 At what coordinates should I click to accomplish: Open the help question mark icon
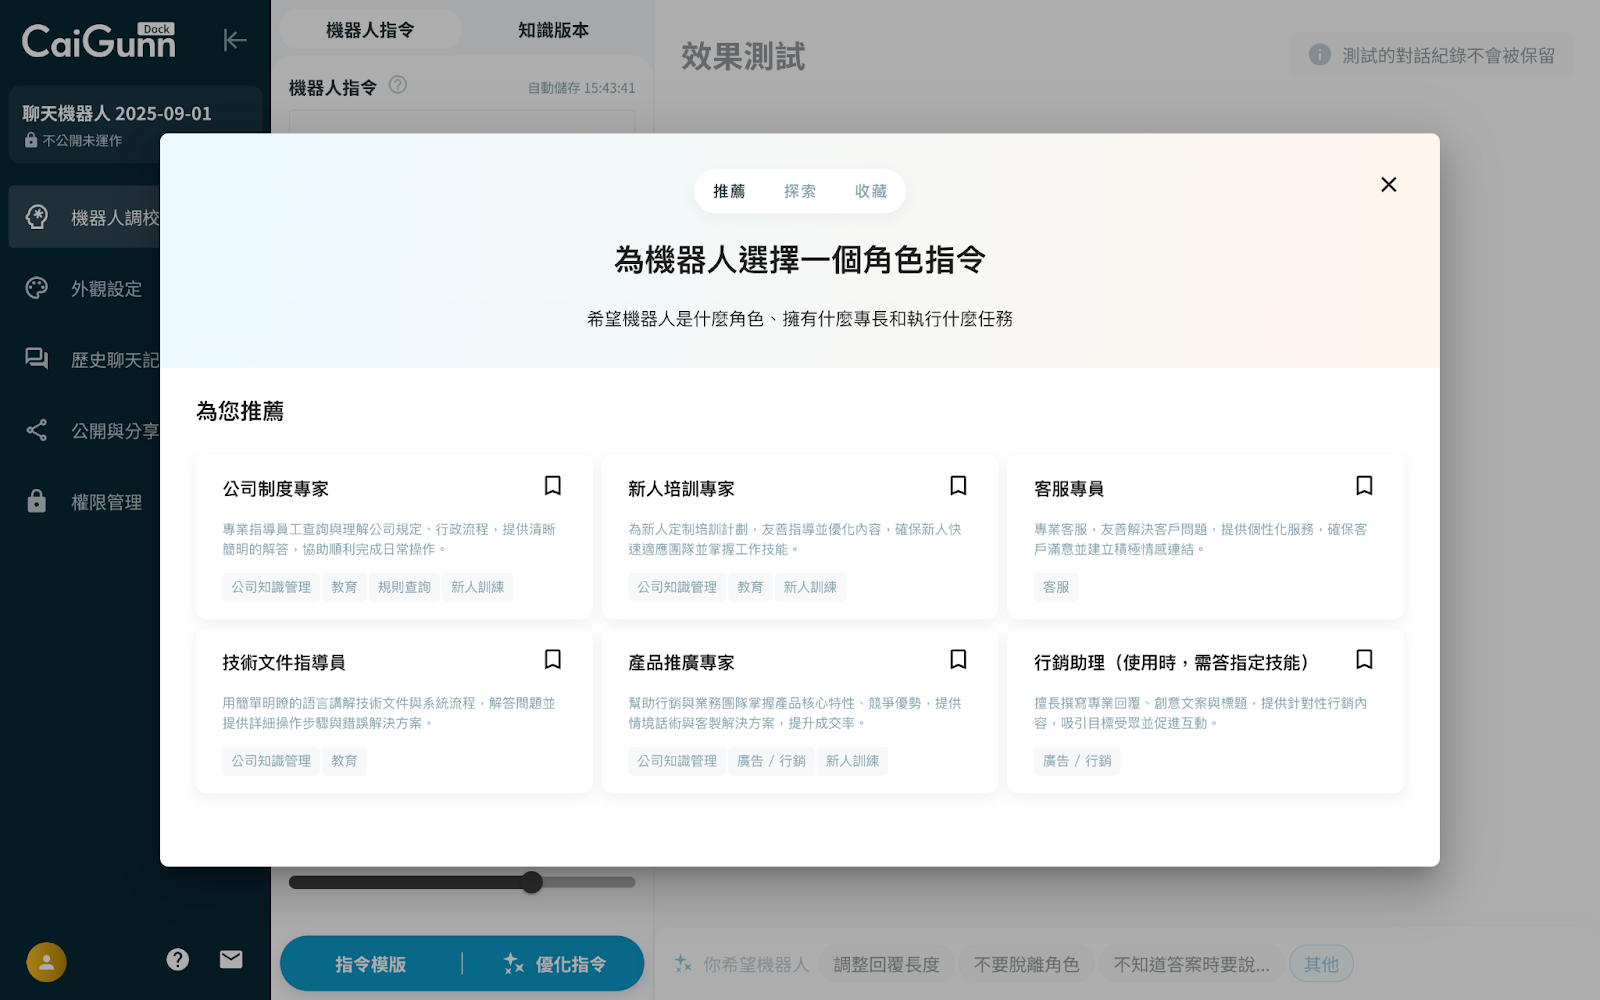177,960
